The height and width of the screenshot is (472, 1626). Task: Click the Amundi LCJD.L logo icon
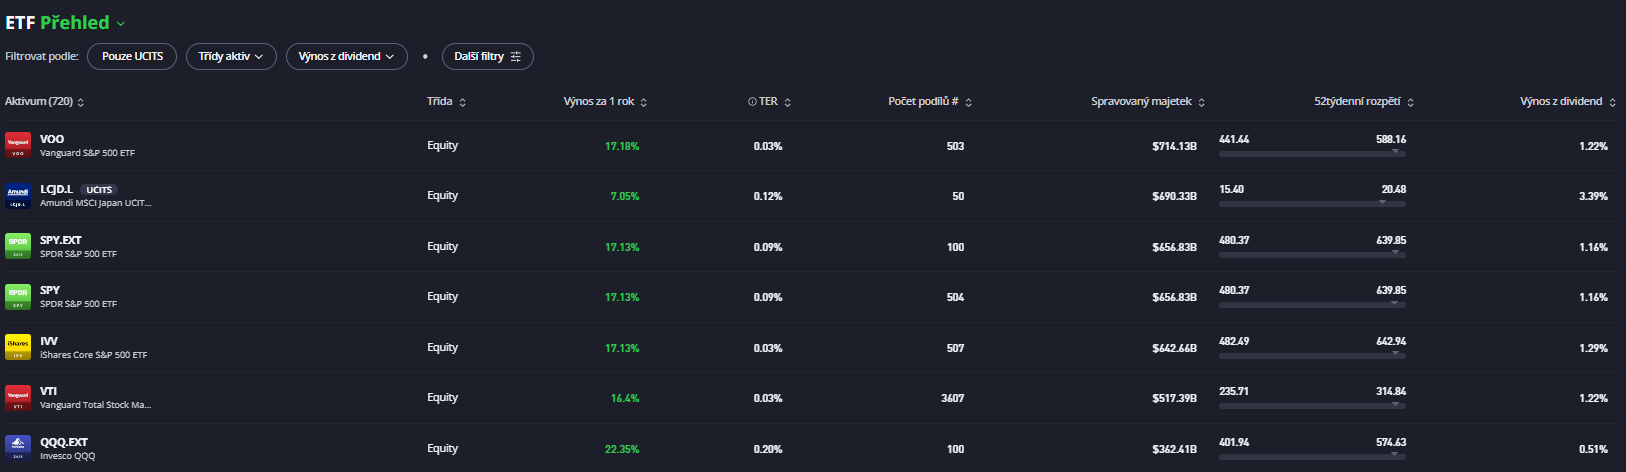tap(18, 196)
